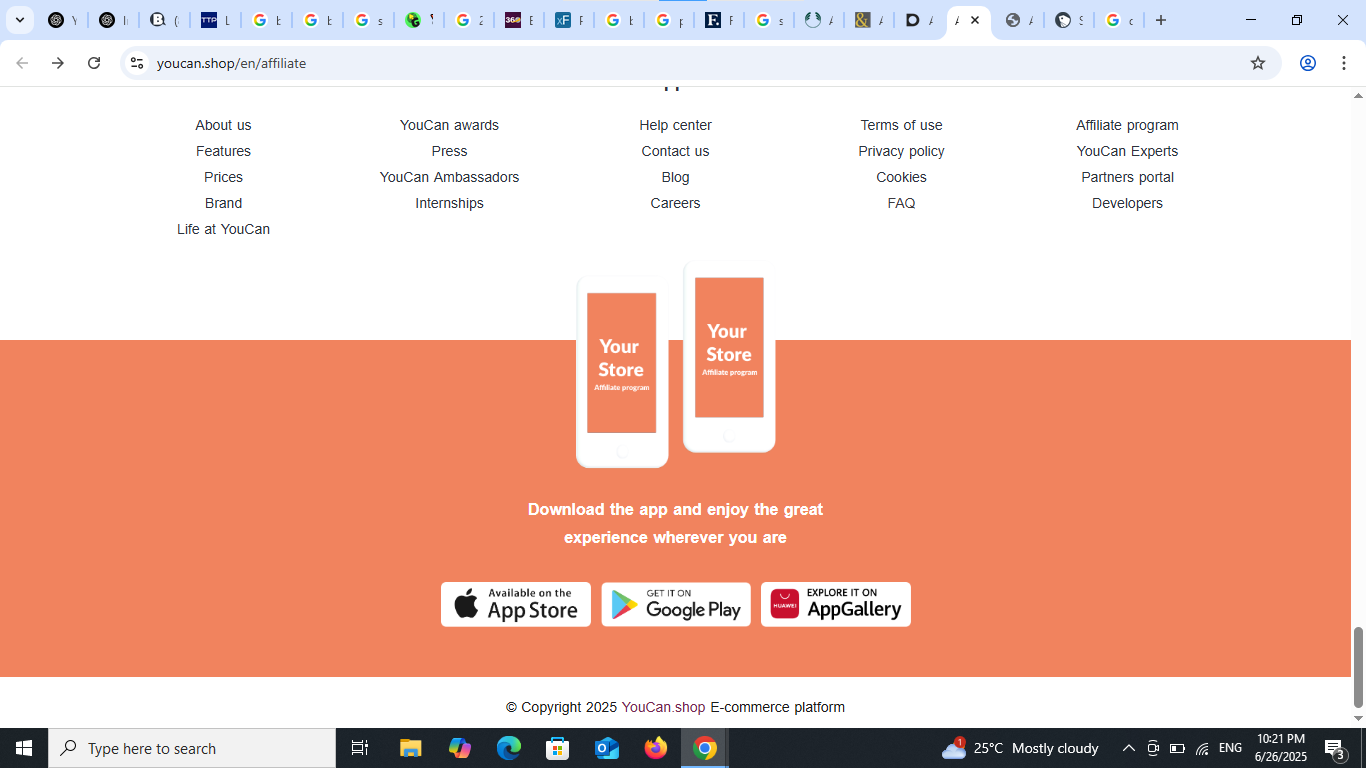The width and height of the screenshot is (1366, 768).
Task: Click the App Store download badge
Action: [x=516, y=604]
